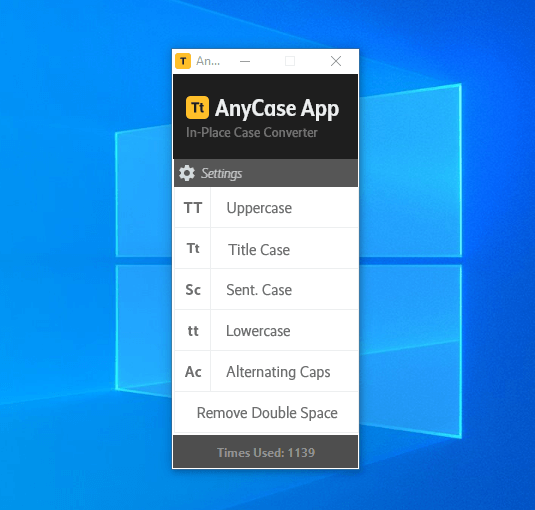Apply Alternating Caps
Image resolution: width=535 pixels, height=510 pixels.
[284, 371]
